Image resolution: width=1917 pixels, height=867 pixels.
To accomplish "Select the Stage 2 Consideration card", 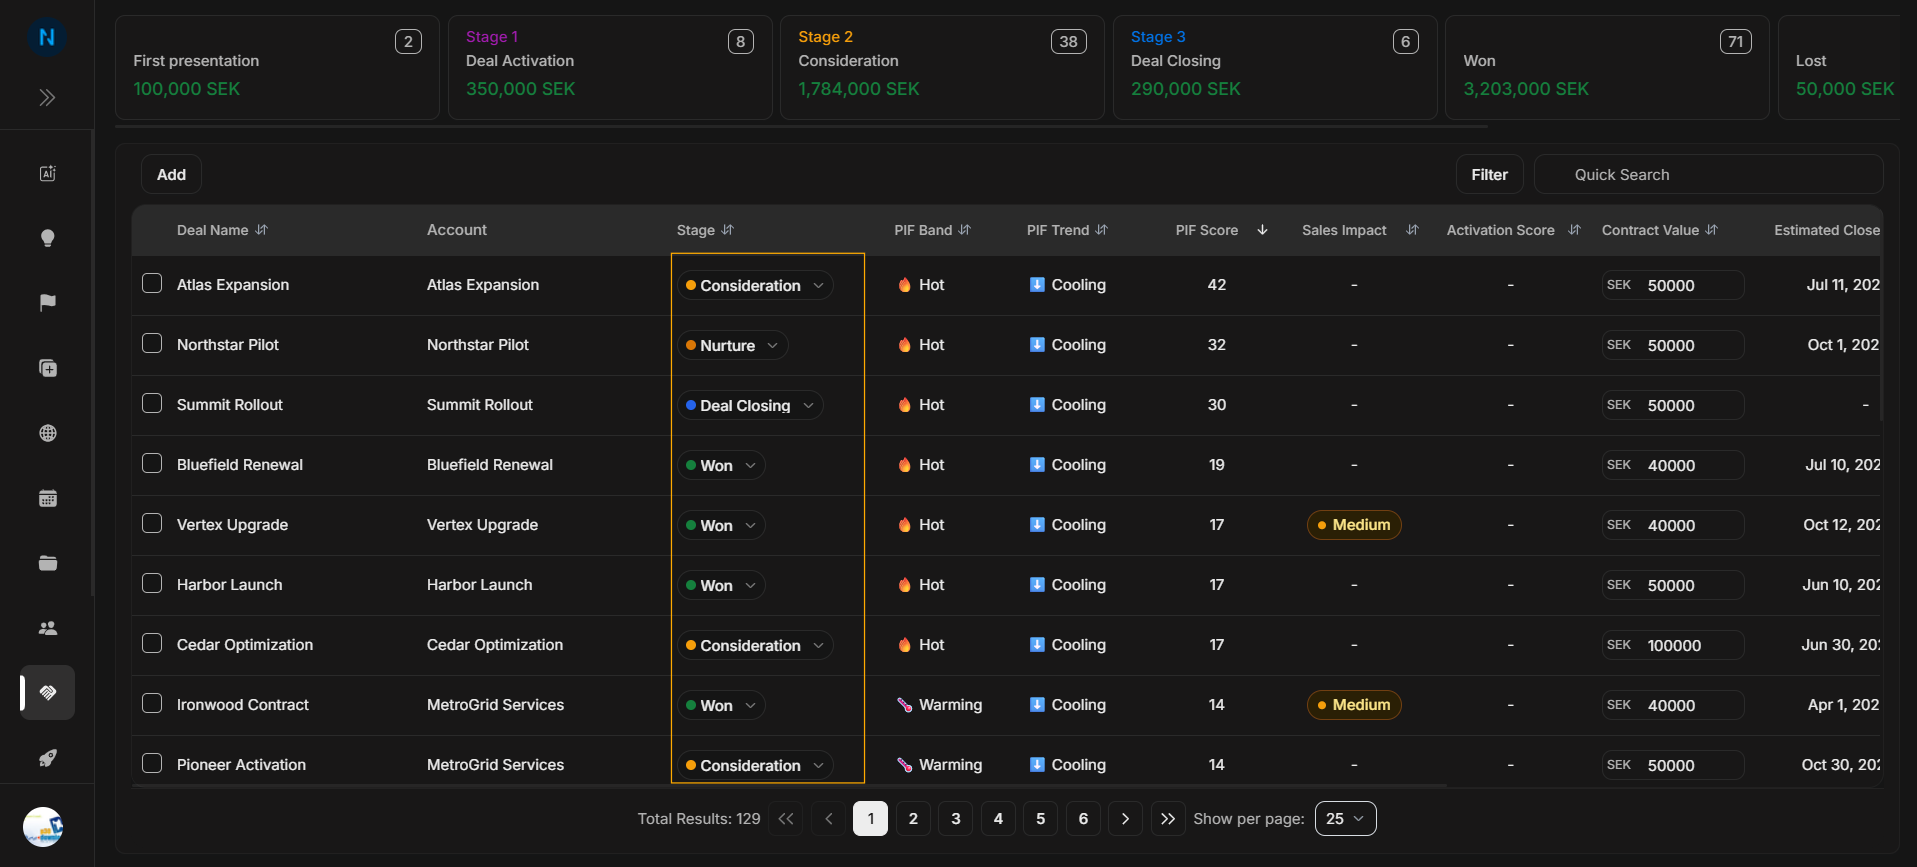I will [x=942, y=67].
